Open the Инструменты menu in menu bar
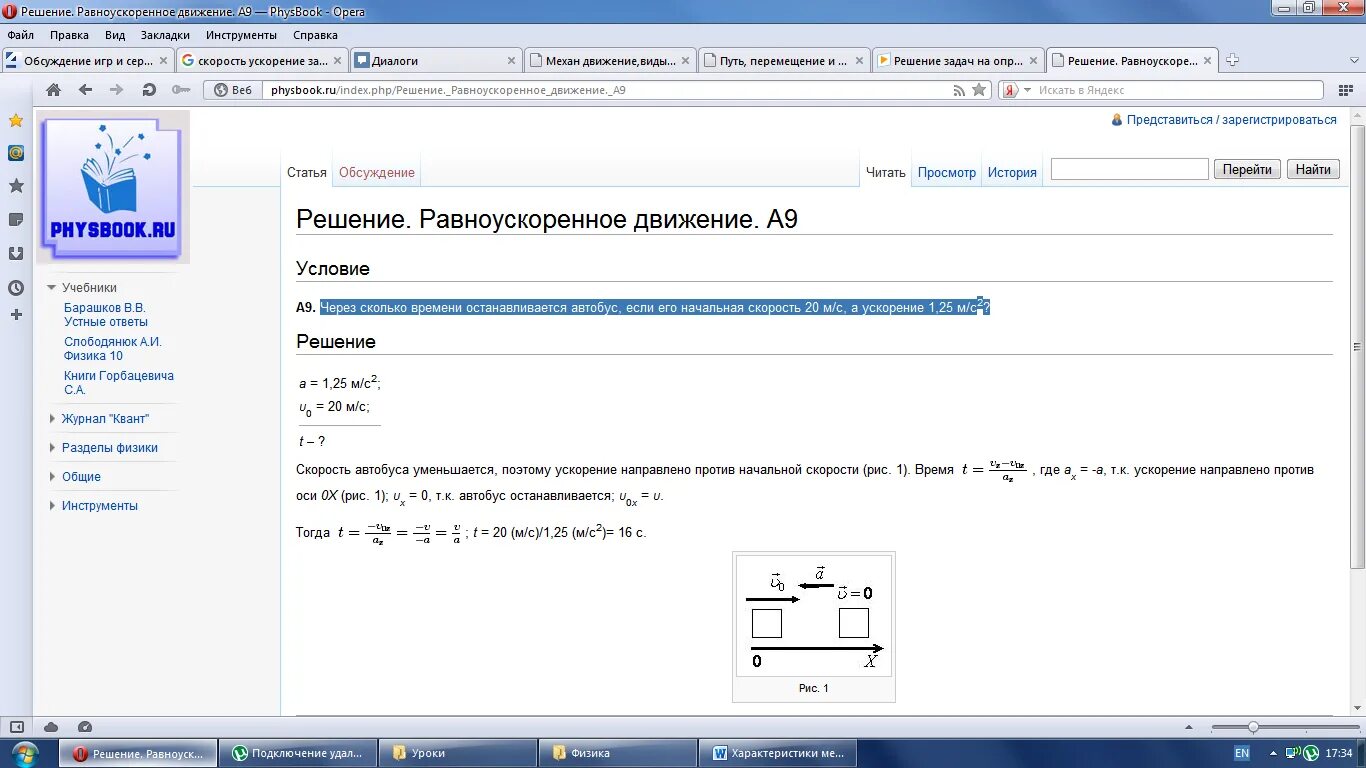The width and height of the screenshot is (1366, 768). click(241, 35)
